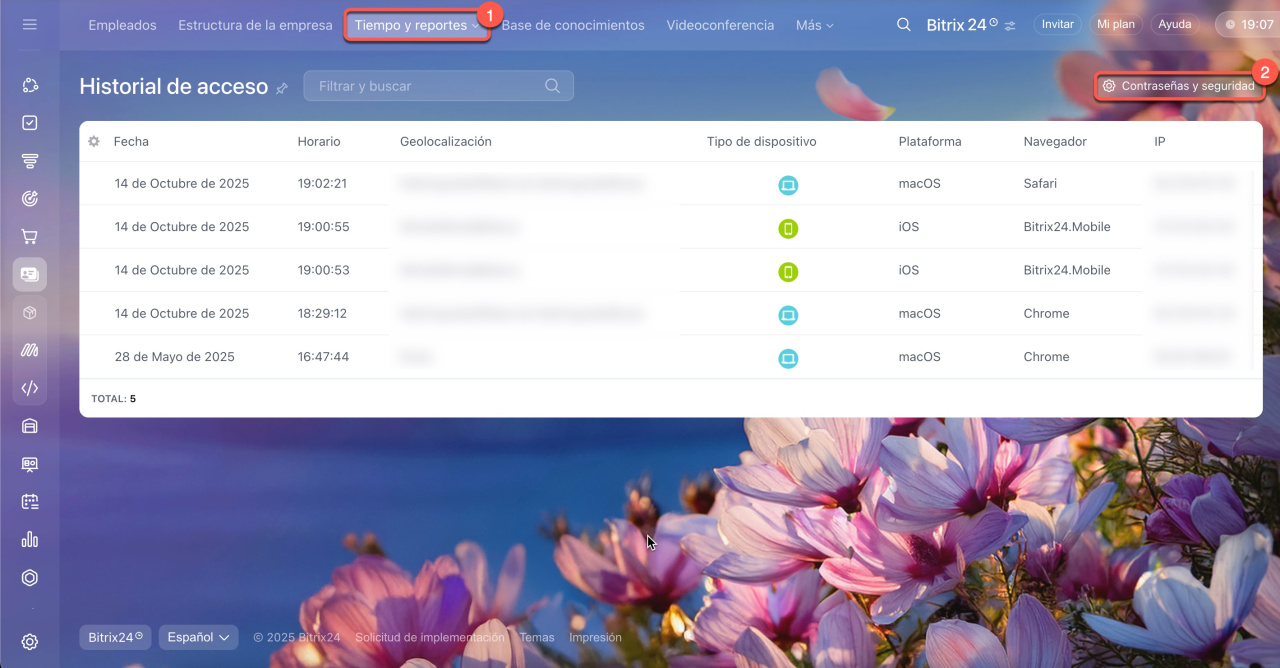Open the calendar icon in the sidebar
This screenshot has width=1280, height=668.
30,502
